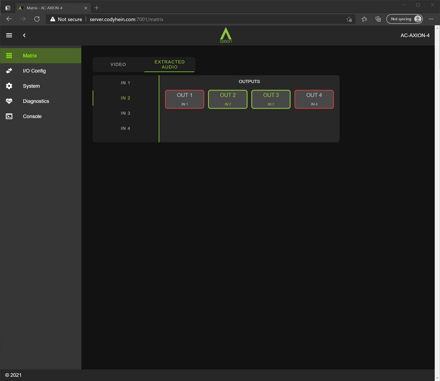440x381 pixels.
Task: Click the Diagnostics heart icon
Action: click(x=9, y=101)
